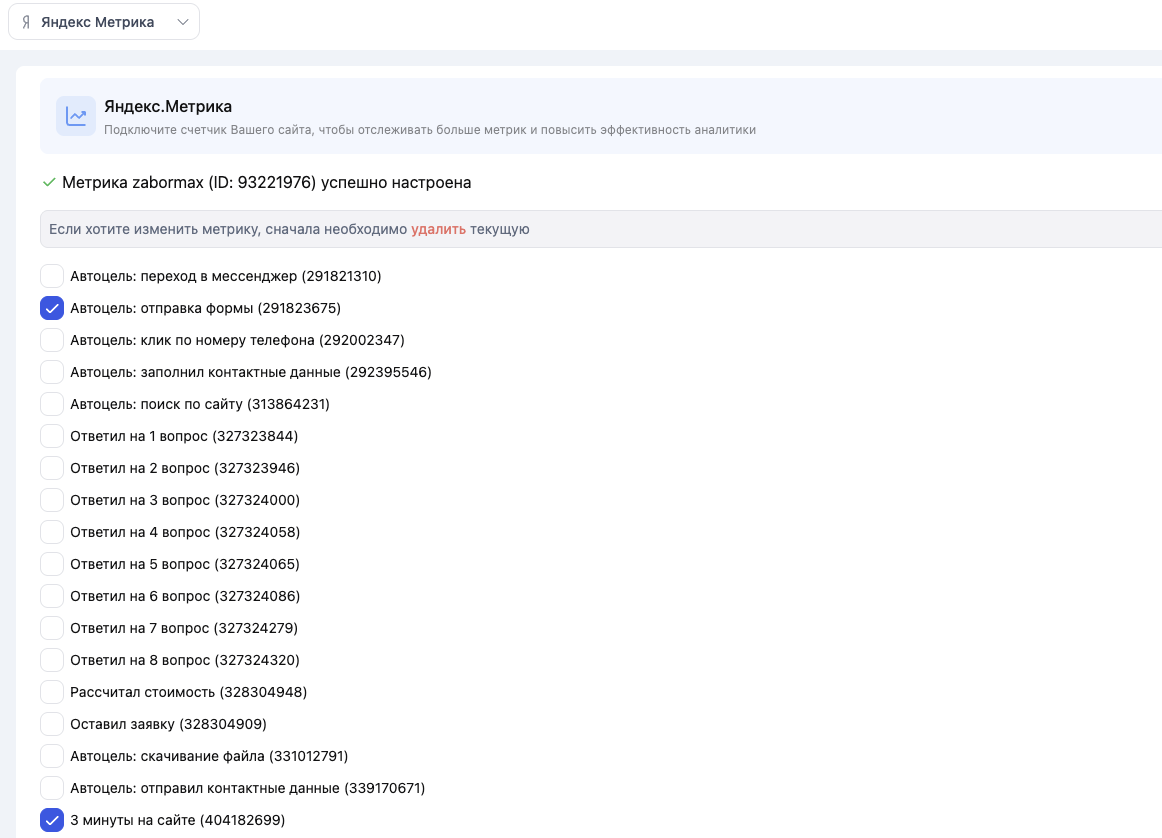
Task: Select Автоцель: поиск по сайту goal
Action: (52, 404)
